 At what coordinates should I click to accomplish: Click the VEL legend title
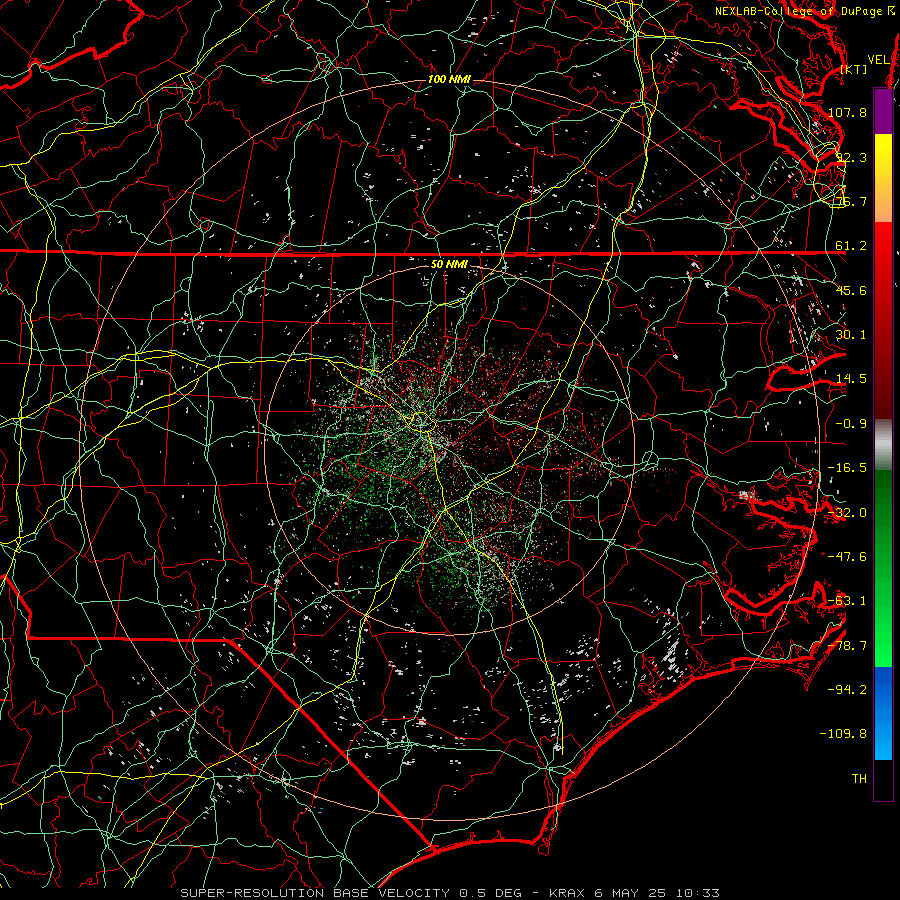pos(879,60)
